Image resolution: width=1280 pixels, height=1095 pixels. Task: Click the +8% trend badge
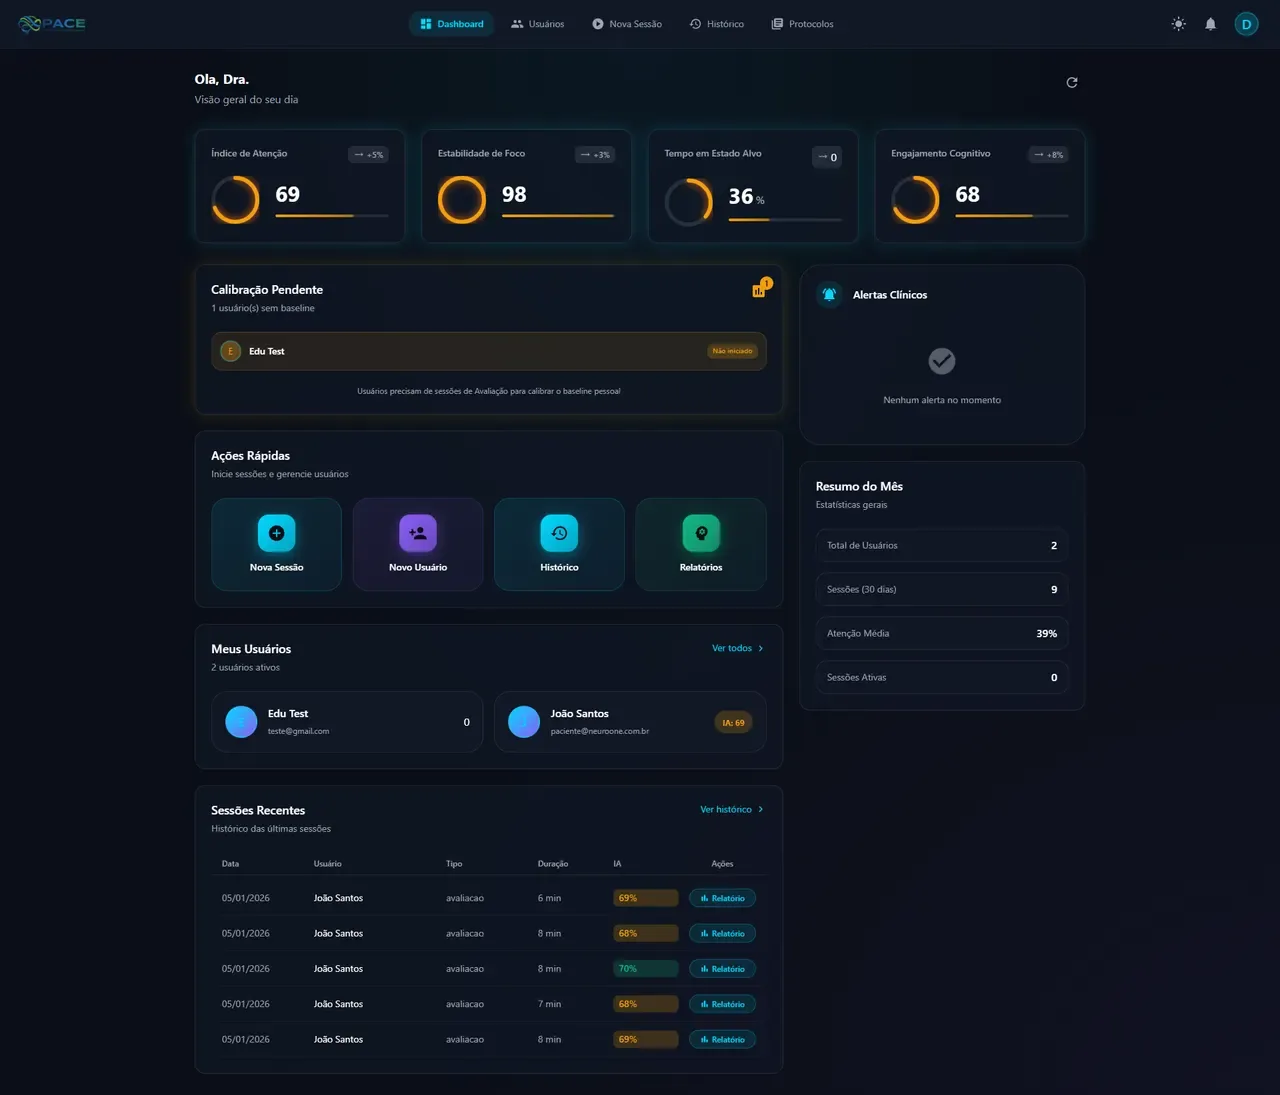(x=1049, y=155)
